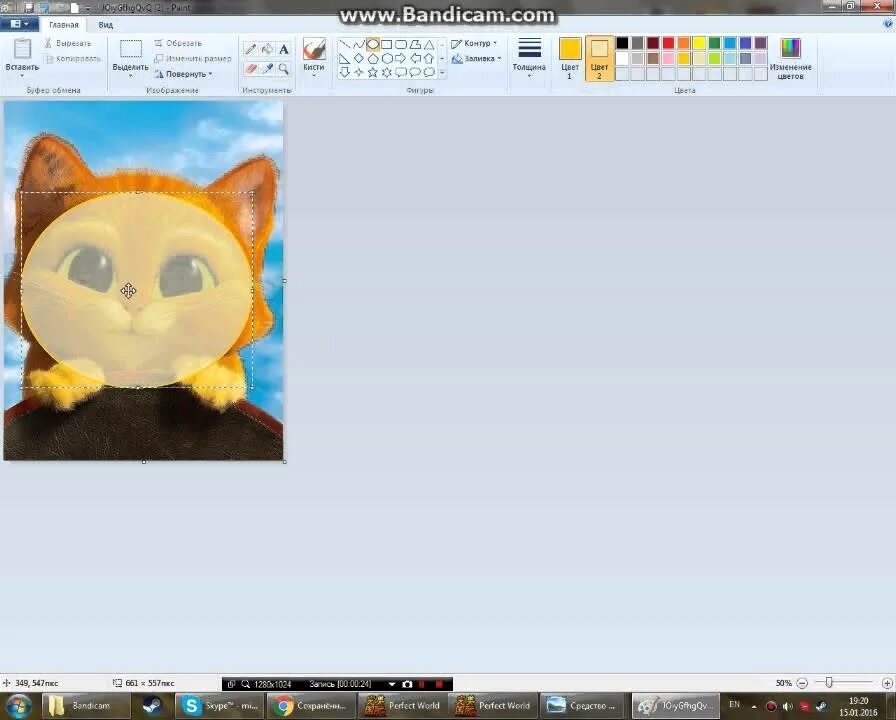Choose the Five-point star shape
896x720 pixels.
point(373,72)
